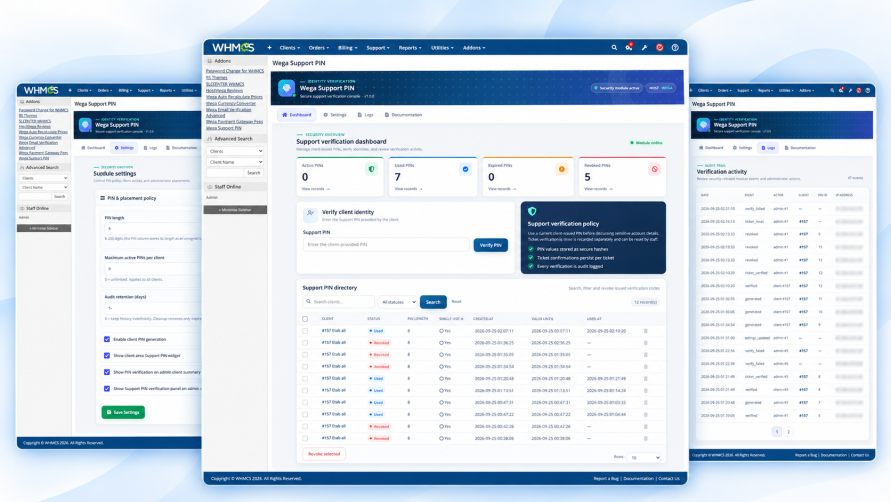Click the blue check icon on Used PINs card
Image resolution: width=891 pixels, height=502 pixels.
(465, 169)
